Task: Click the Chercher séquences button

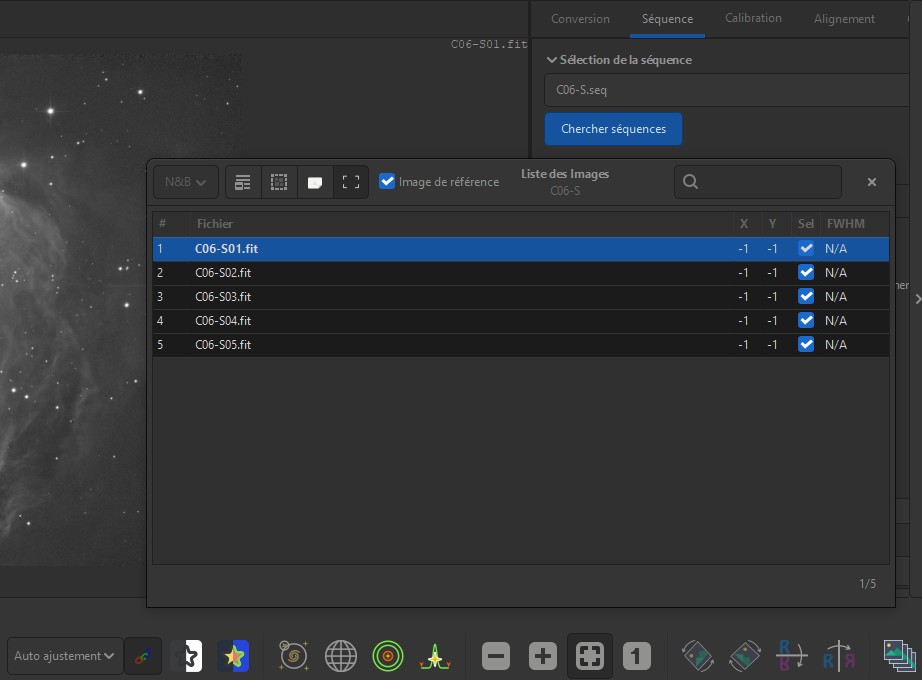Action: (613, 129)
